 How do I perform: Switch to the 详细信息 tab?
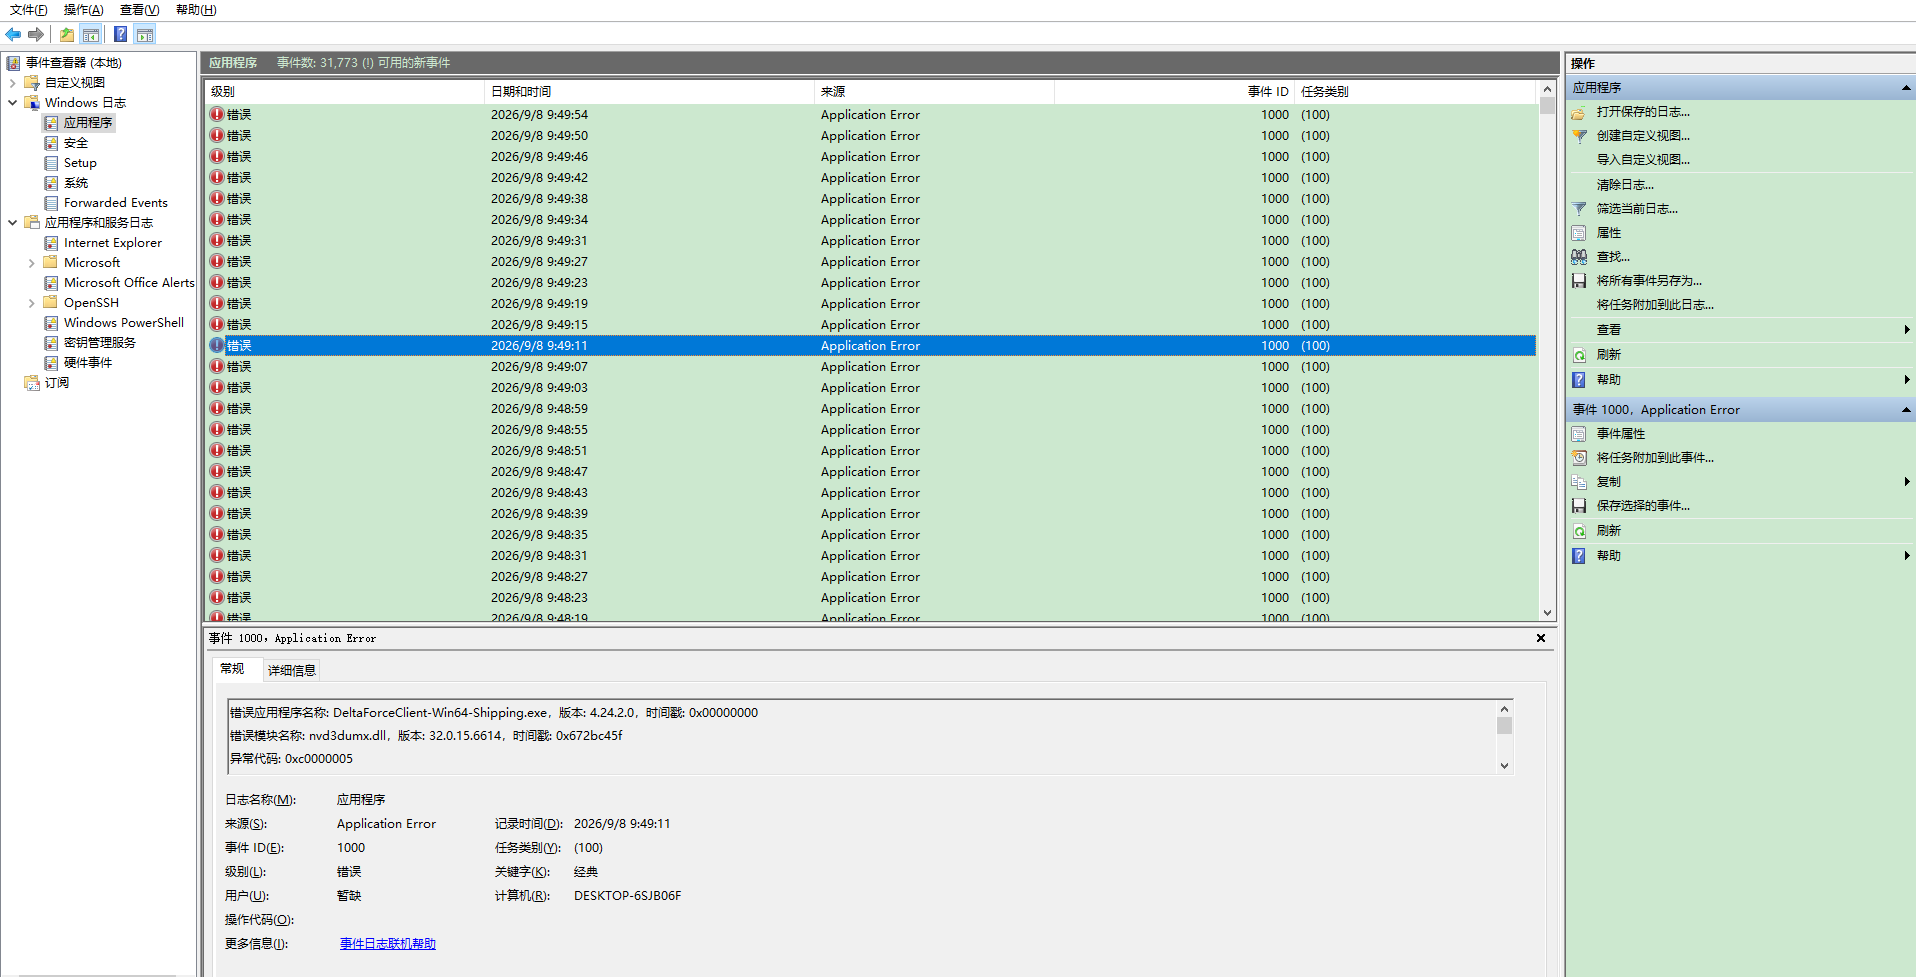291,670
